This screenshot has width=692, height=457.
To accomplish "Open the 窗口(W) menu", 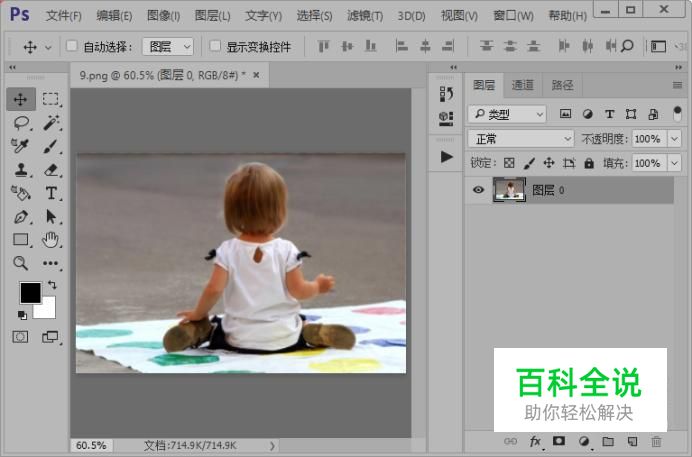I will click(513, 16).
